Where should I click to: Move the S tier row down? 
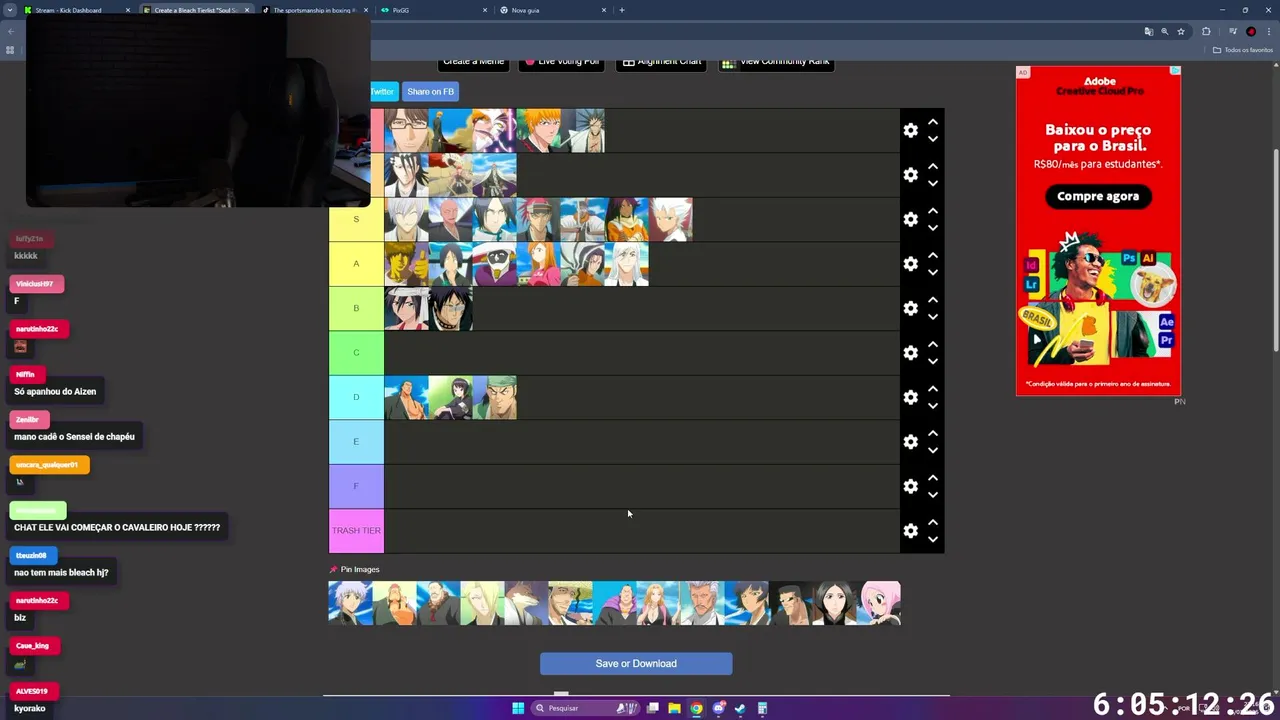pyautogui.click(x=932, y=228)
